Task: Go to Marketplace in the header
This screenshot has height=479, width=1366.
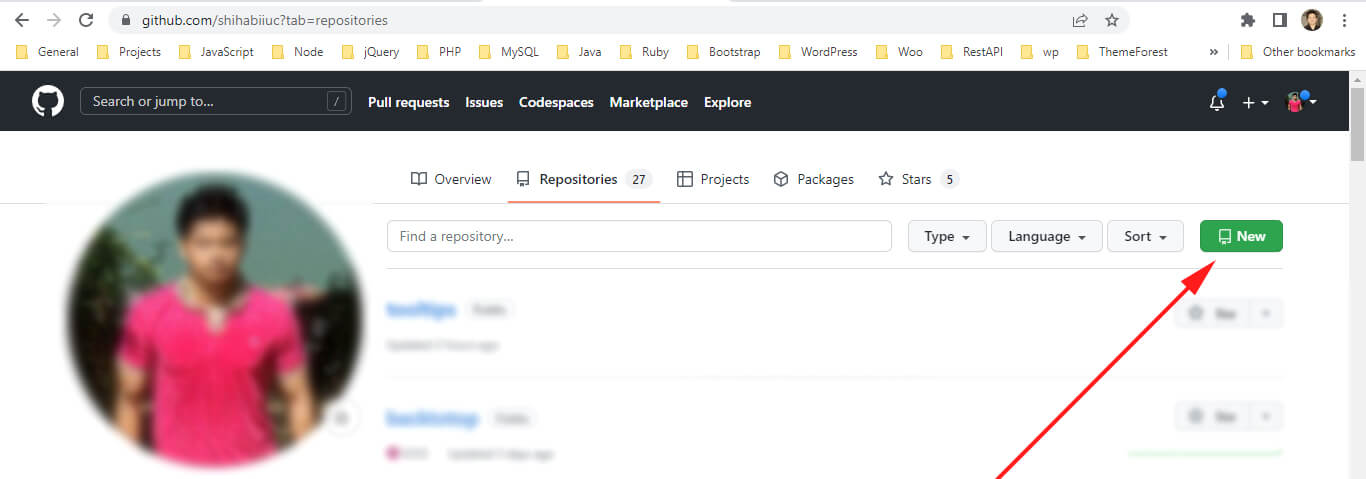Action: 649,102
